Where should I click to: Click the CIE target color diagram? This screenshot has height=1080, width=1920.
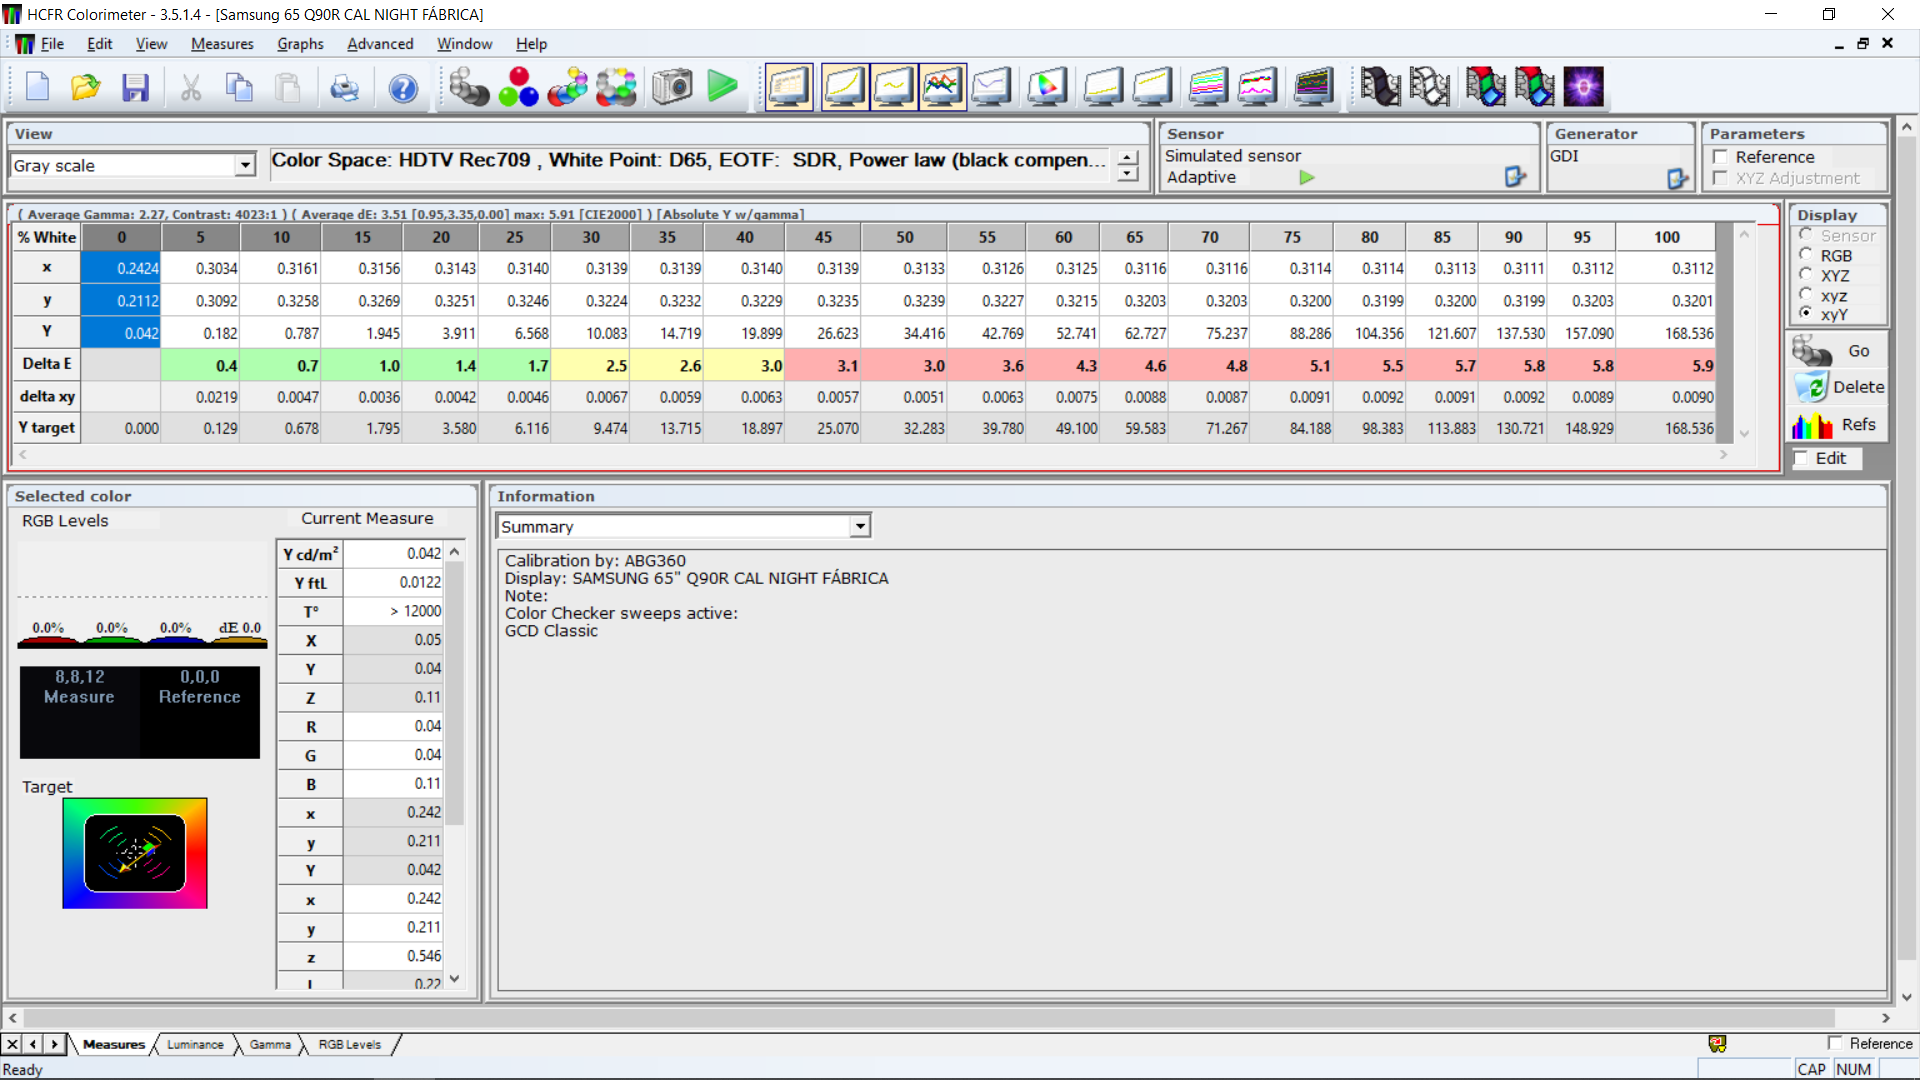(x=135, y=853)
